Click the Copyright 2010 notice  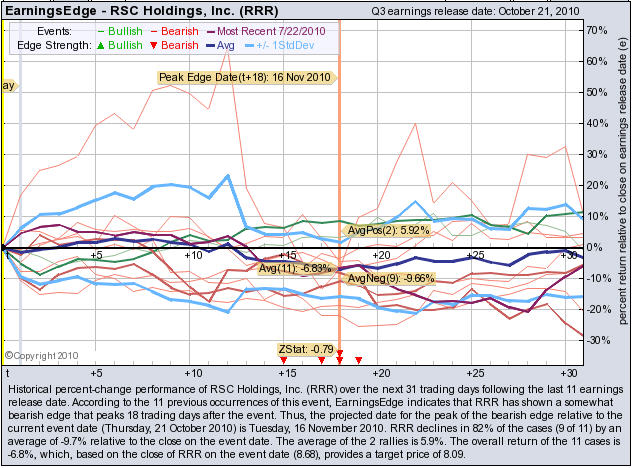pyautogui.click(x=40, y=355)
